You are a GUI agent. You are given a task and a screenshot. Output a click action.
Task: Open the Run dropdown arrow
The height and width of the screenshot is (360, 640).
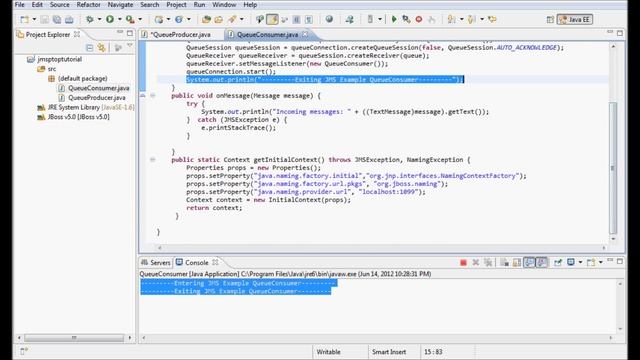(120, 19)
